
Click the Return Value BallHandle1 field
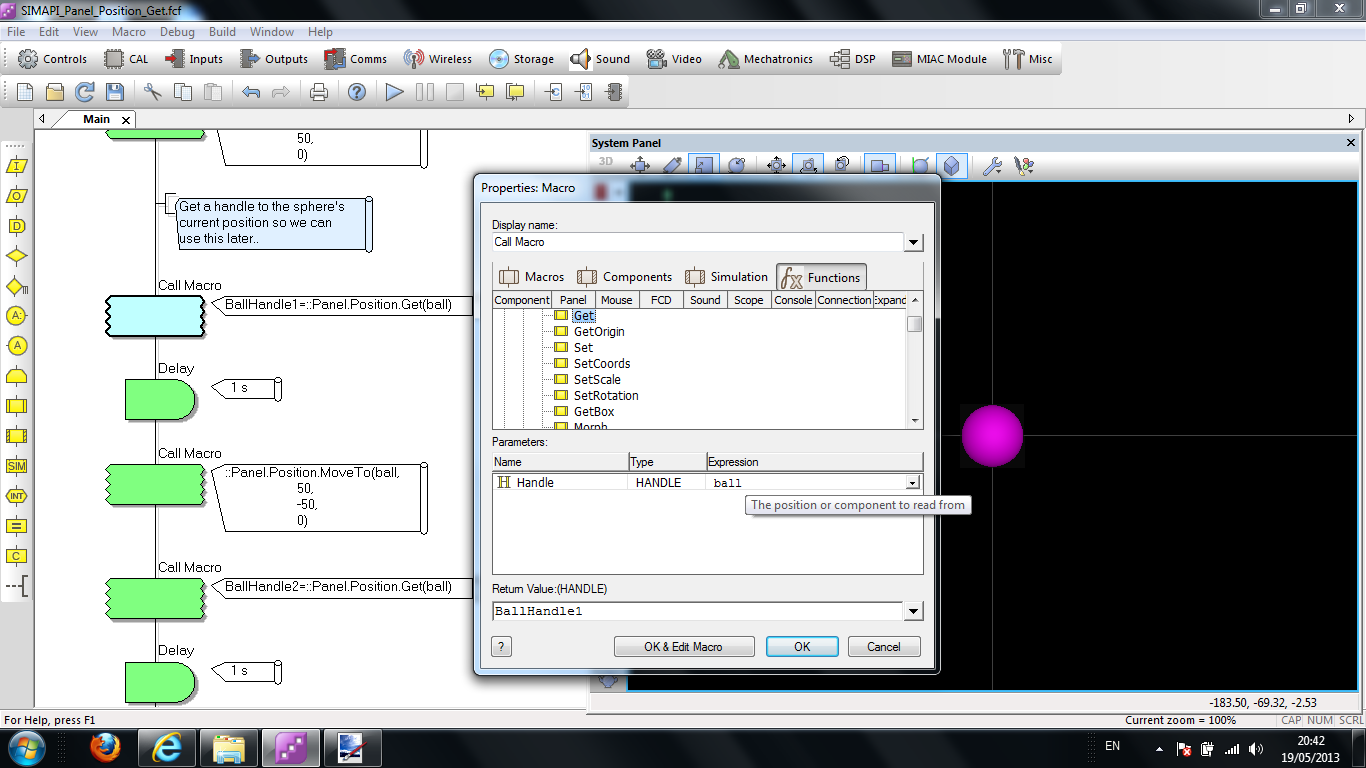tap(698, 611)
